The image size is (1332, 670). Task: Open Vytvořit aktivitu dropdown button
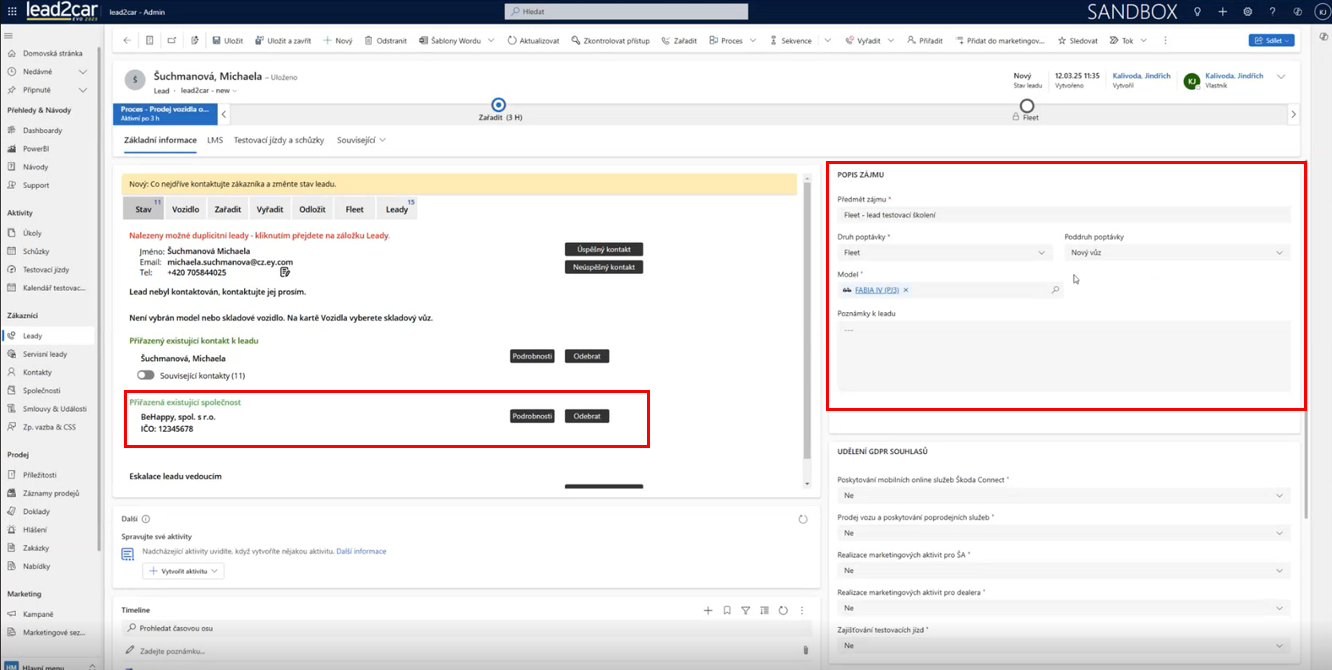coord(184,571)
